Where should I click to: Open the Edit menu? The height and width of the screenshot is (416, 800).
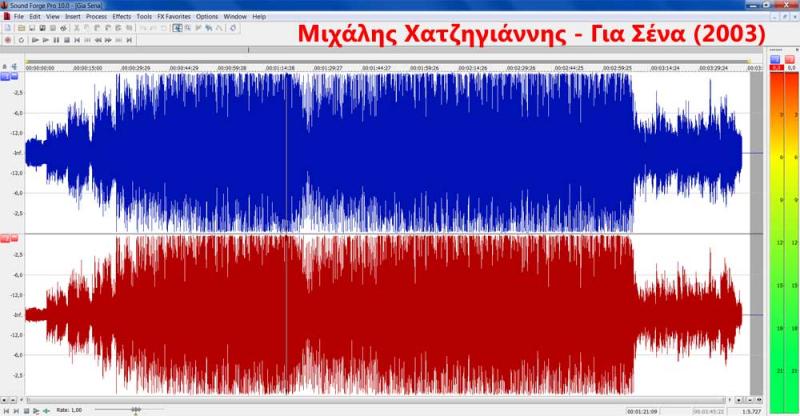point(35,16)
